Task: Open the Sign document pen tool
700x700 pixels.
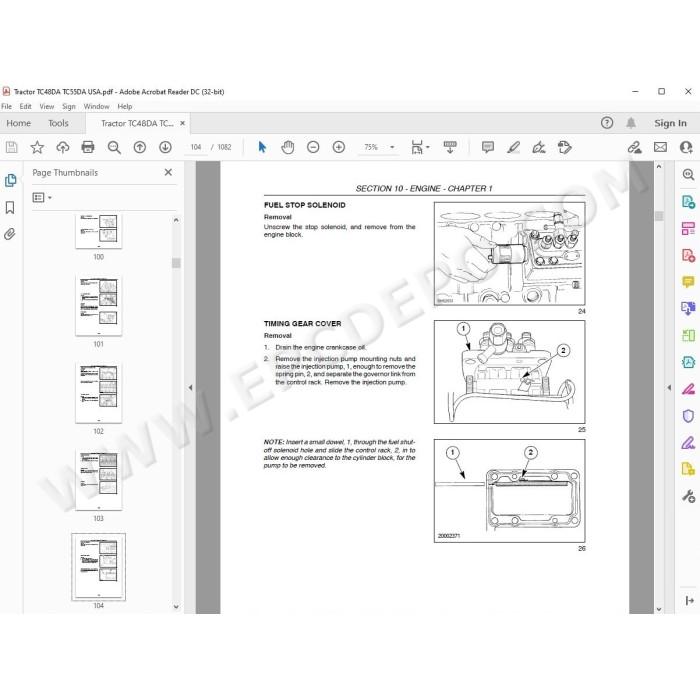Action: click(539, 147)
